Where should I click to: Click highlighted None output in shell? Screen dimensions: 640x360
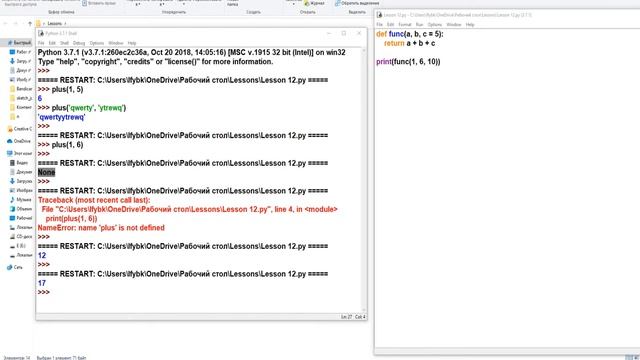47,172
